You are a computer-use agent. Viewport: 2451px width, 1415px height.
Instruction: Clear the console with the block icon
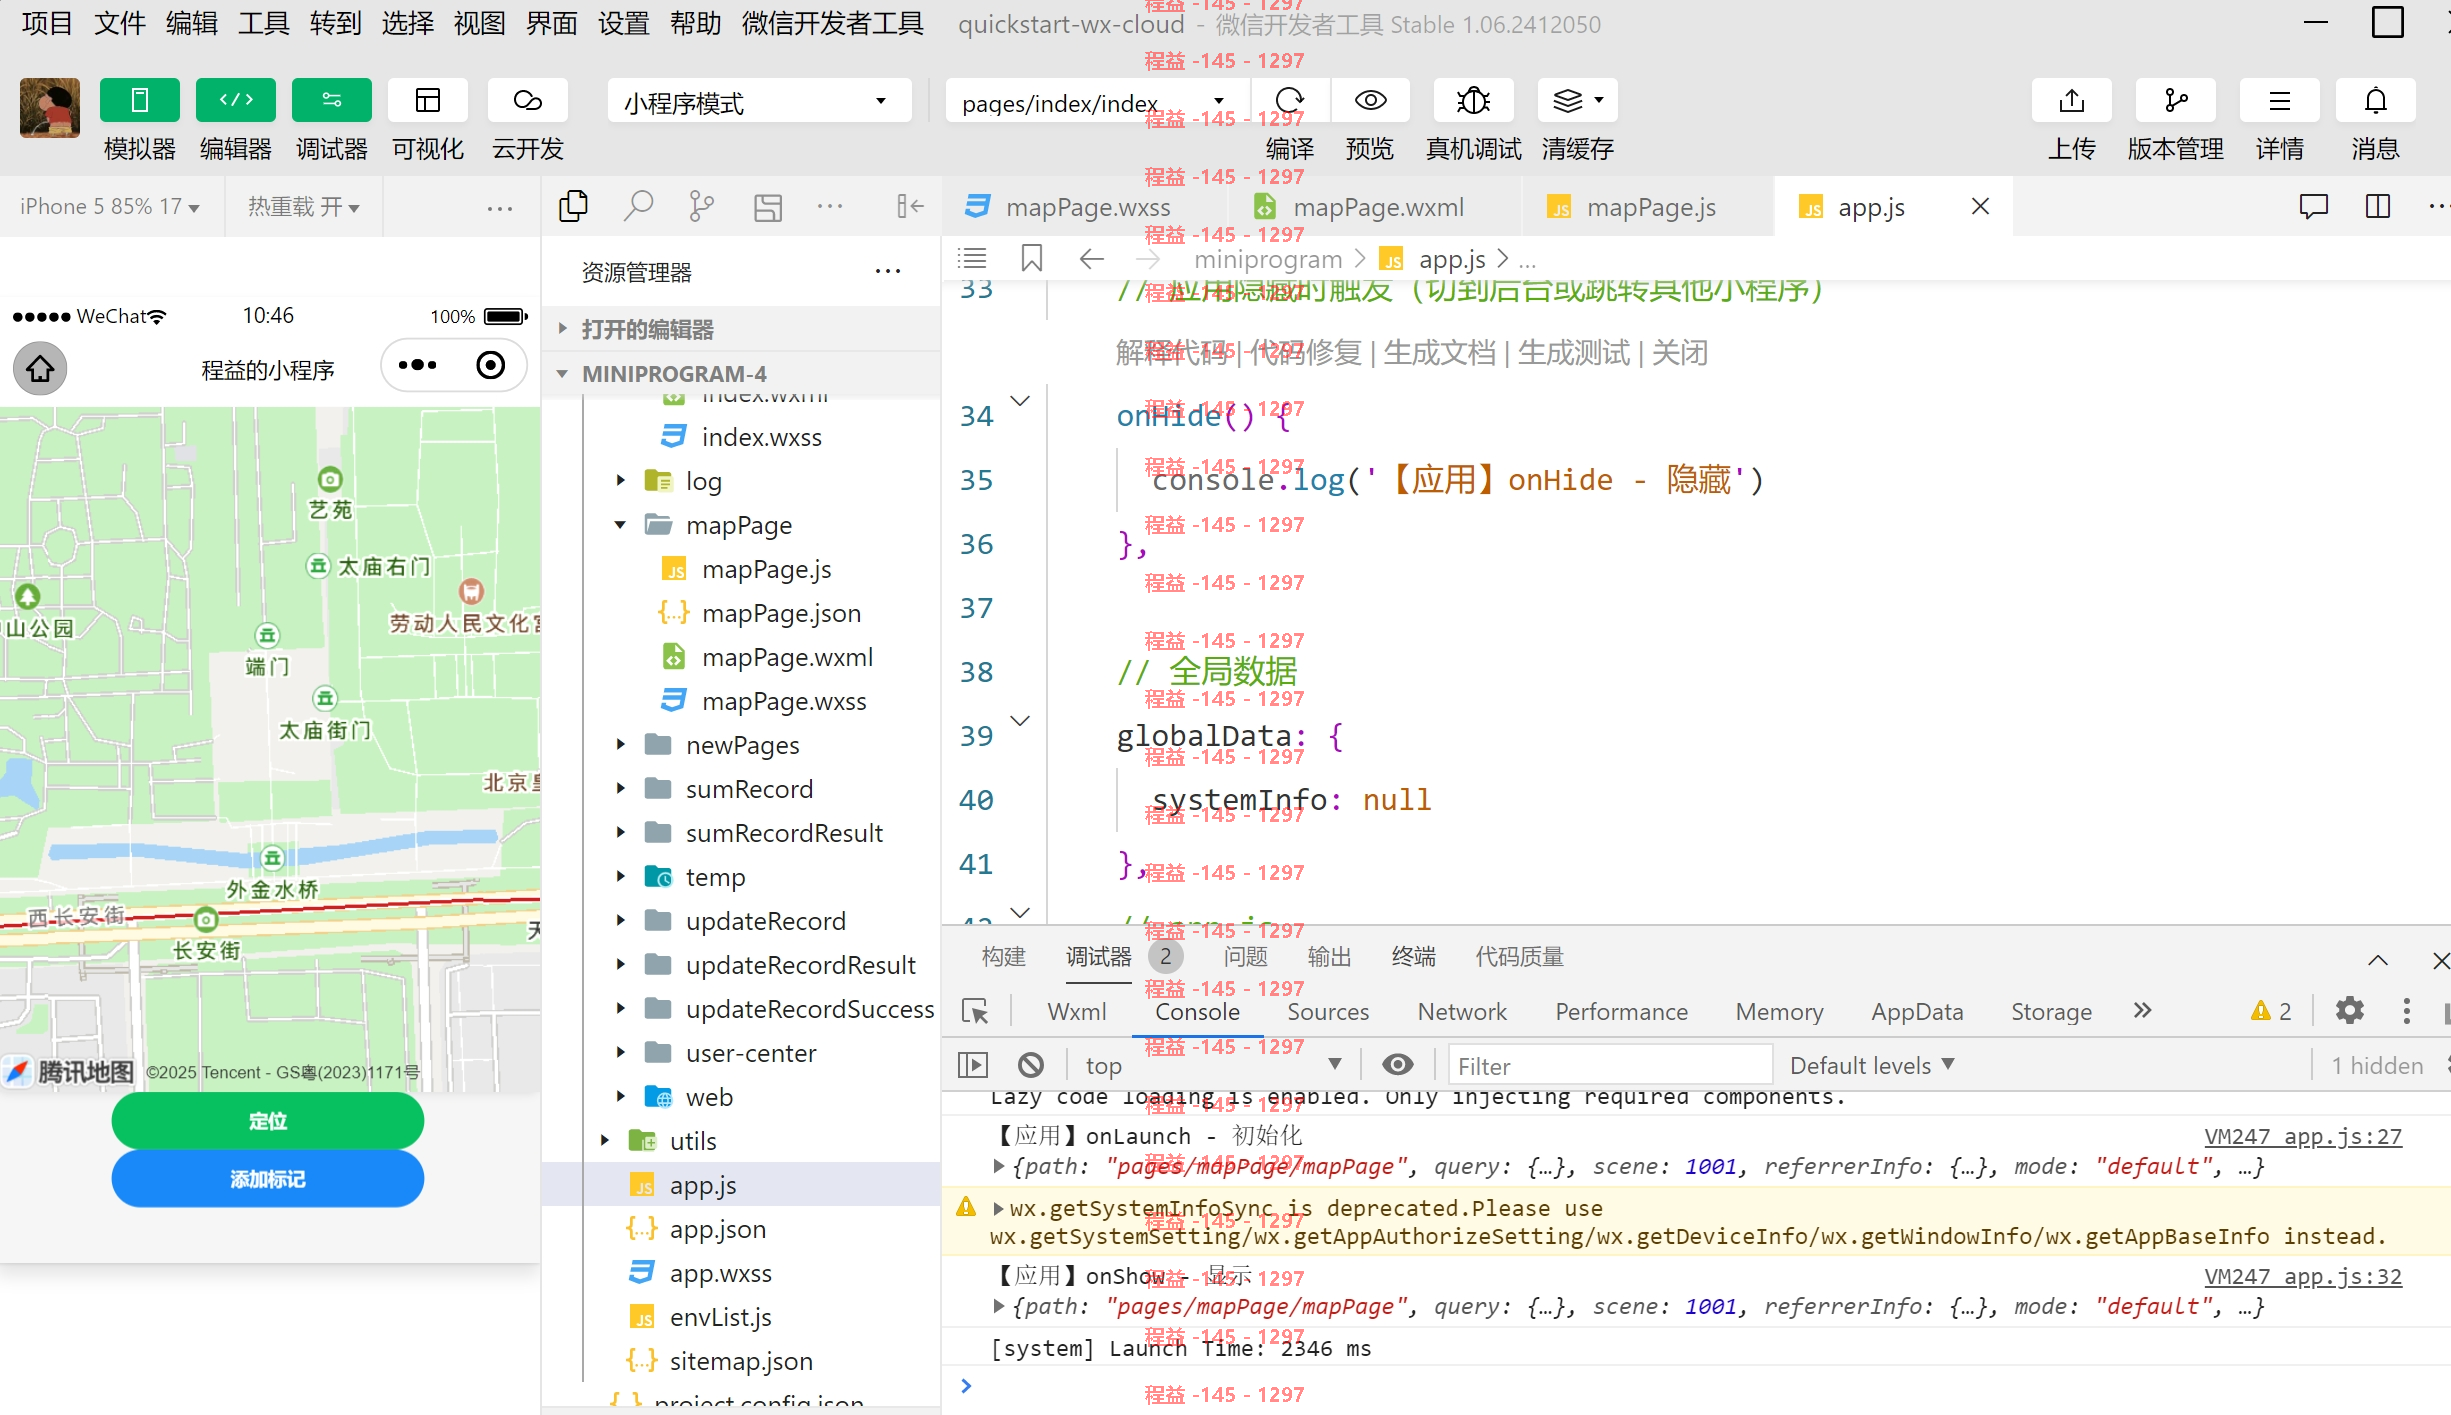(1031, 1065)
